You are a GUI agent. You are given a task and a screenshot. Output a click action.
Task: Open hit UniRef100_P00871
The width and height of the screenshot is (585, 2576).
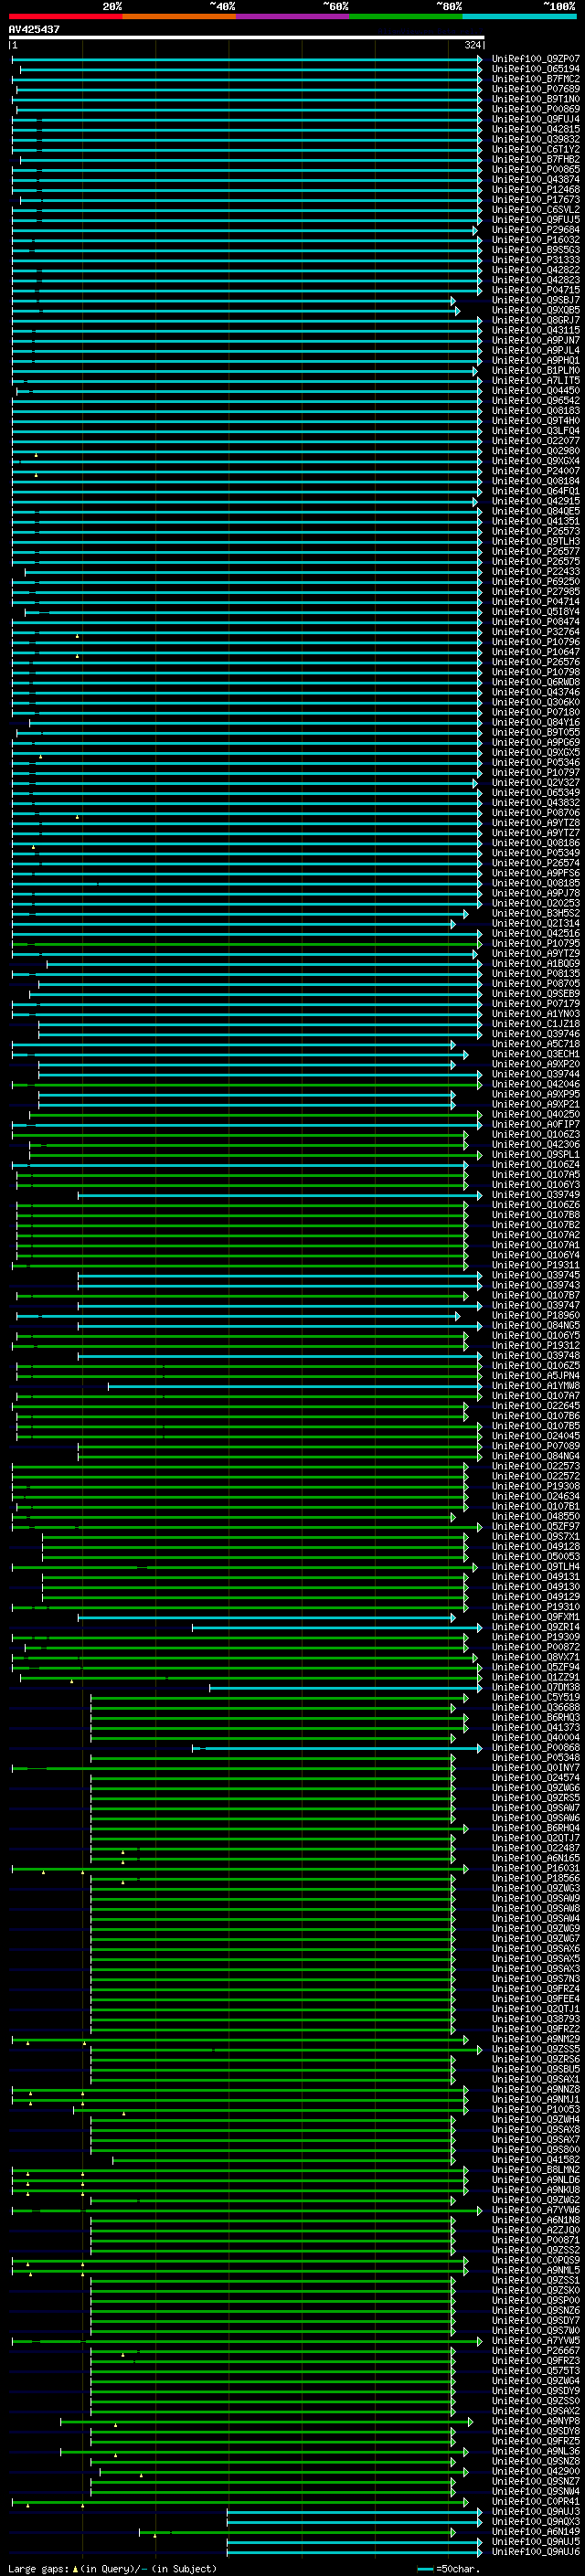coord(536,2240)
